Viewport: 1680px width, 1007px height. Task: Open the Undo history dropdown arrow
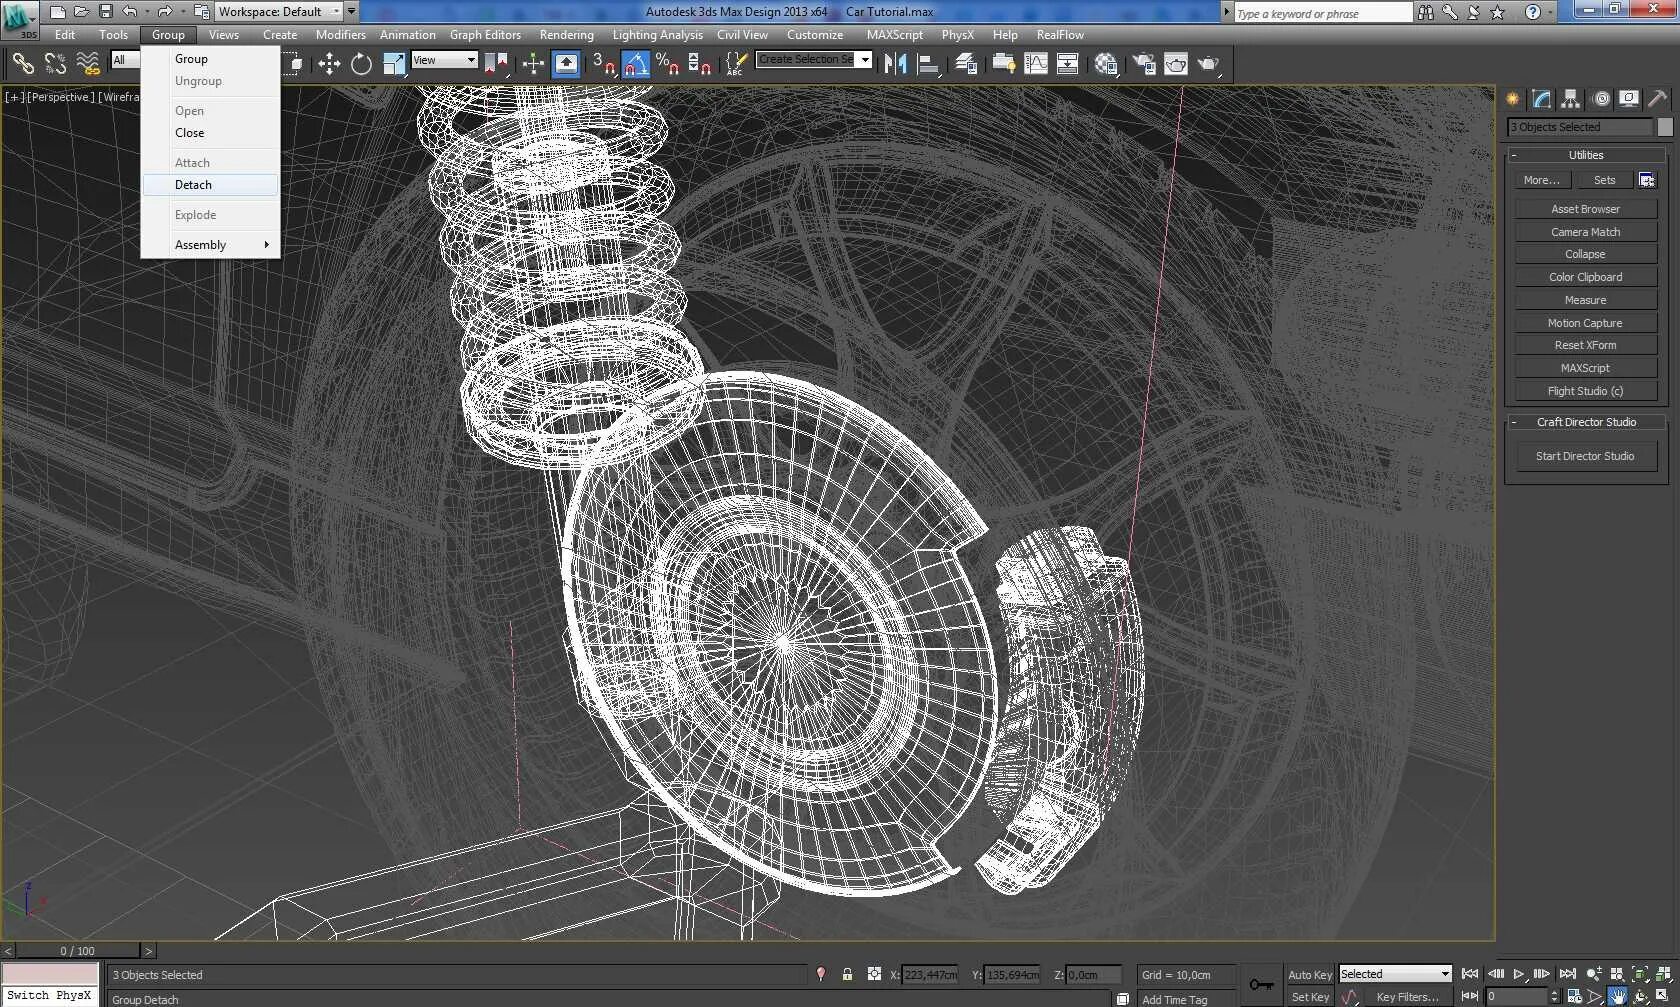(147, 12)
